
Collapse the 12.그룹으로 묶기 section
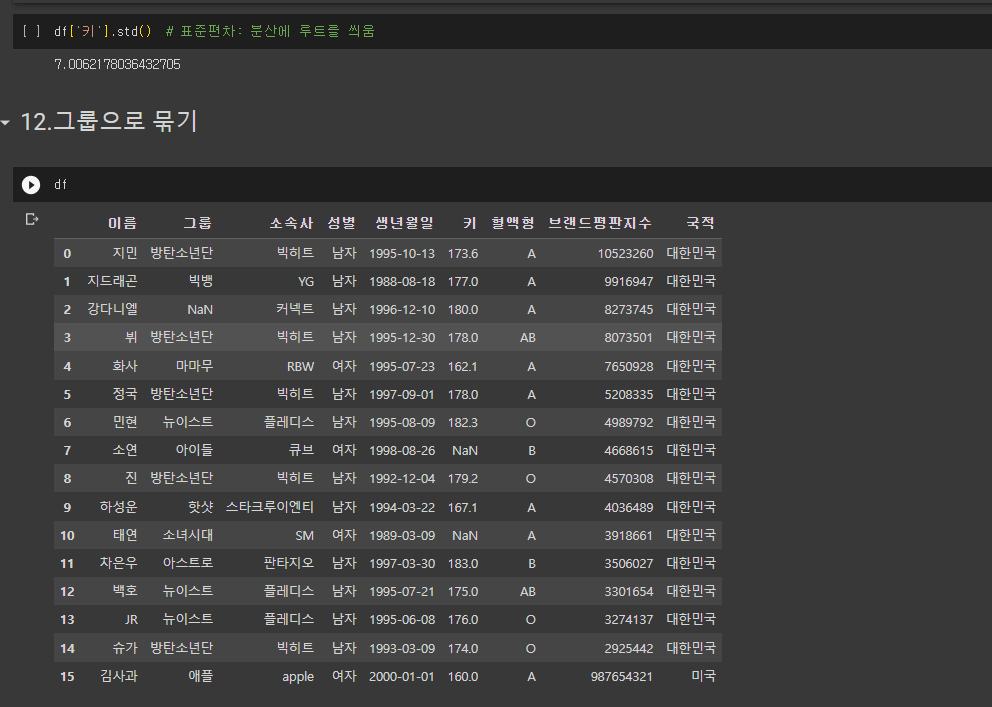click(x=6, y=122)
